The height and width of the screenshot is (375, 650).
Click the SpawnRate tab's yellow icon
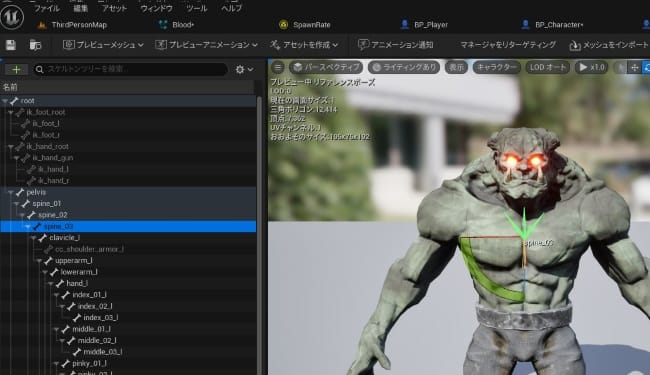[x=284, y=25]
